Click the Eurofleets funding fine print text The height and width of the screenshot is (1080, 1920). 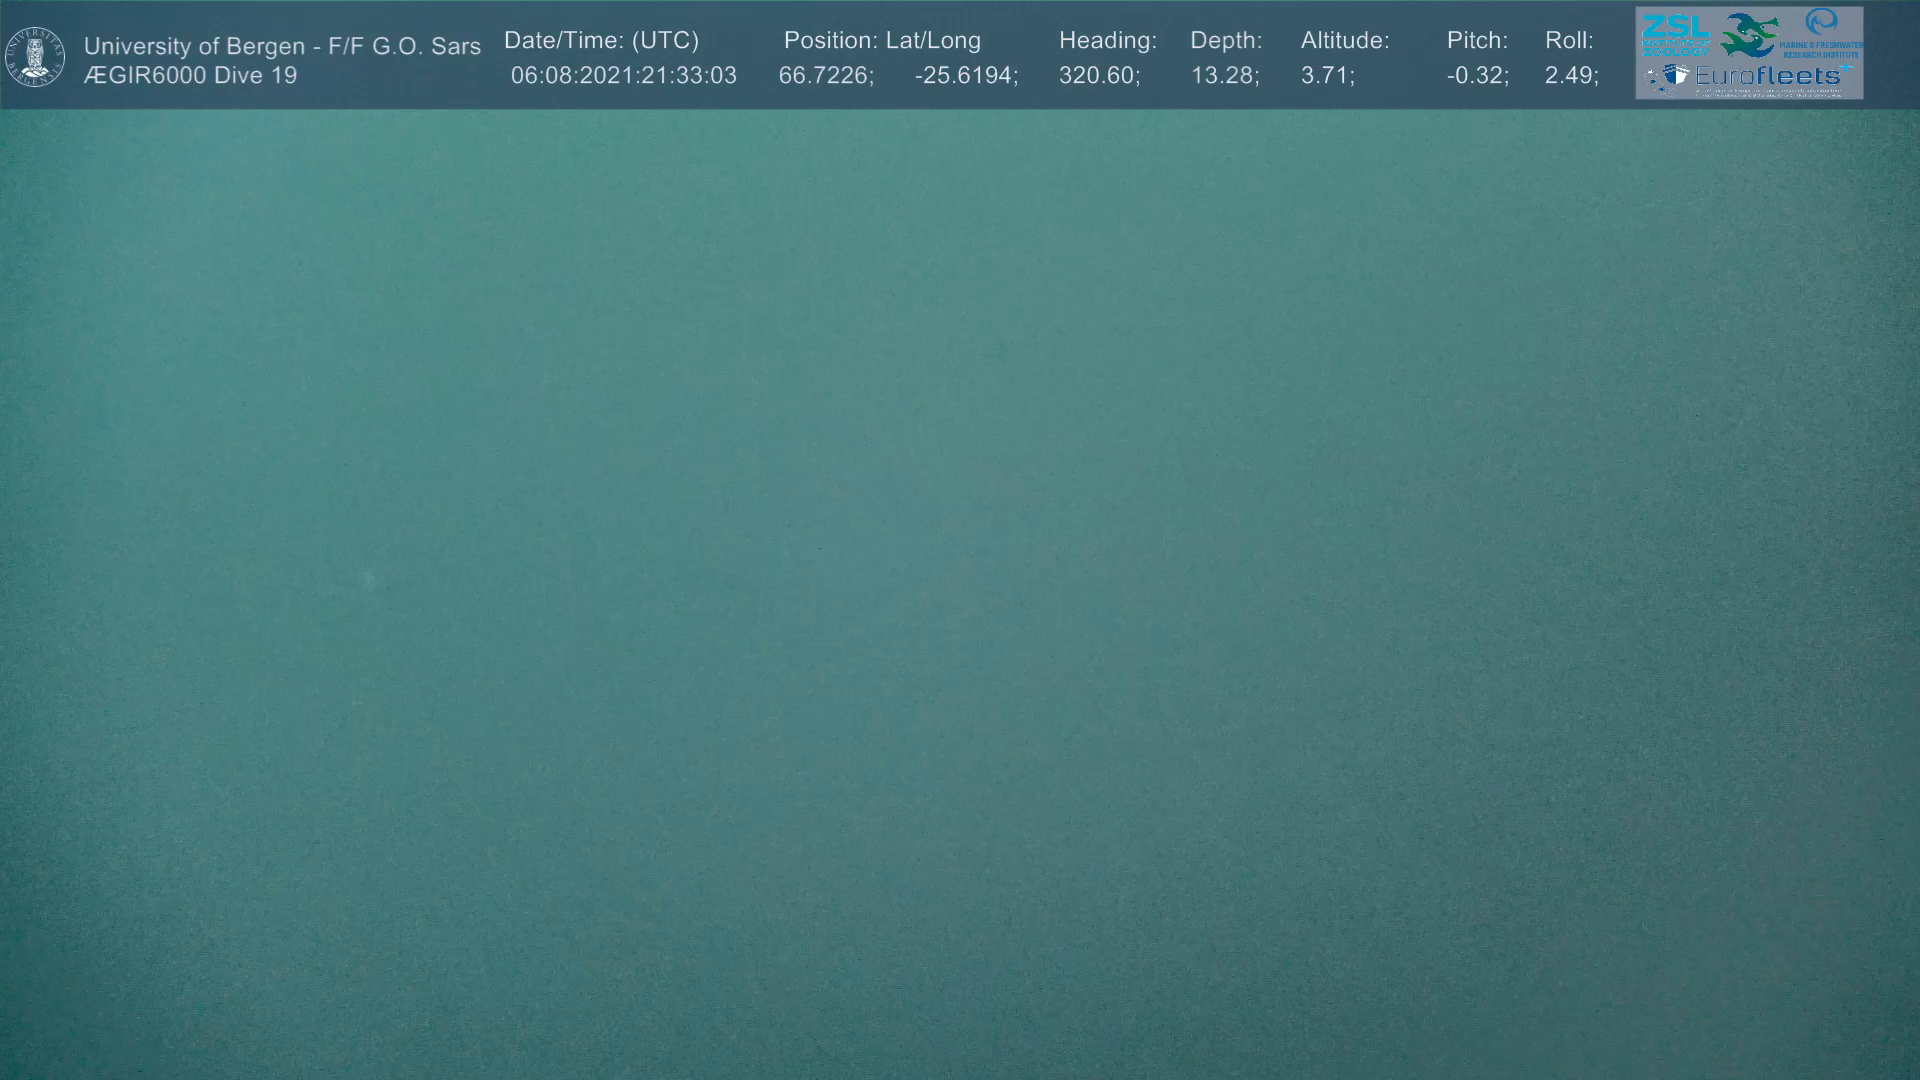click(1768, 93)
